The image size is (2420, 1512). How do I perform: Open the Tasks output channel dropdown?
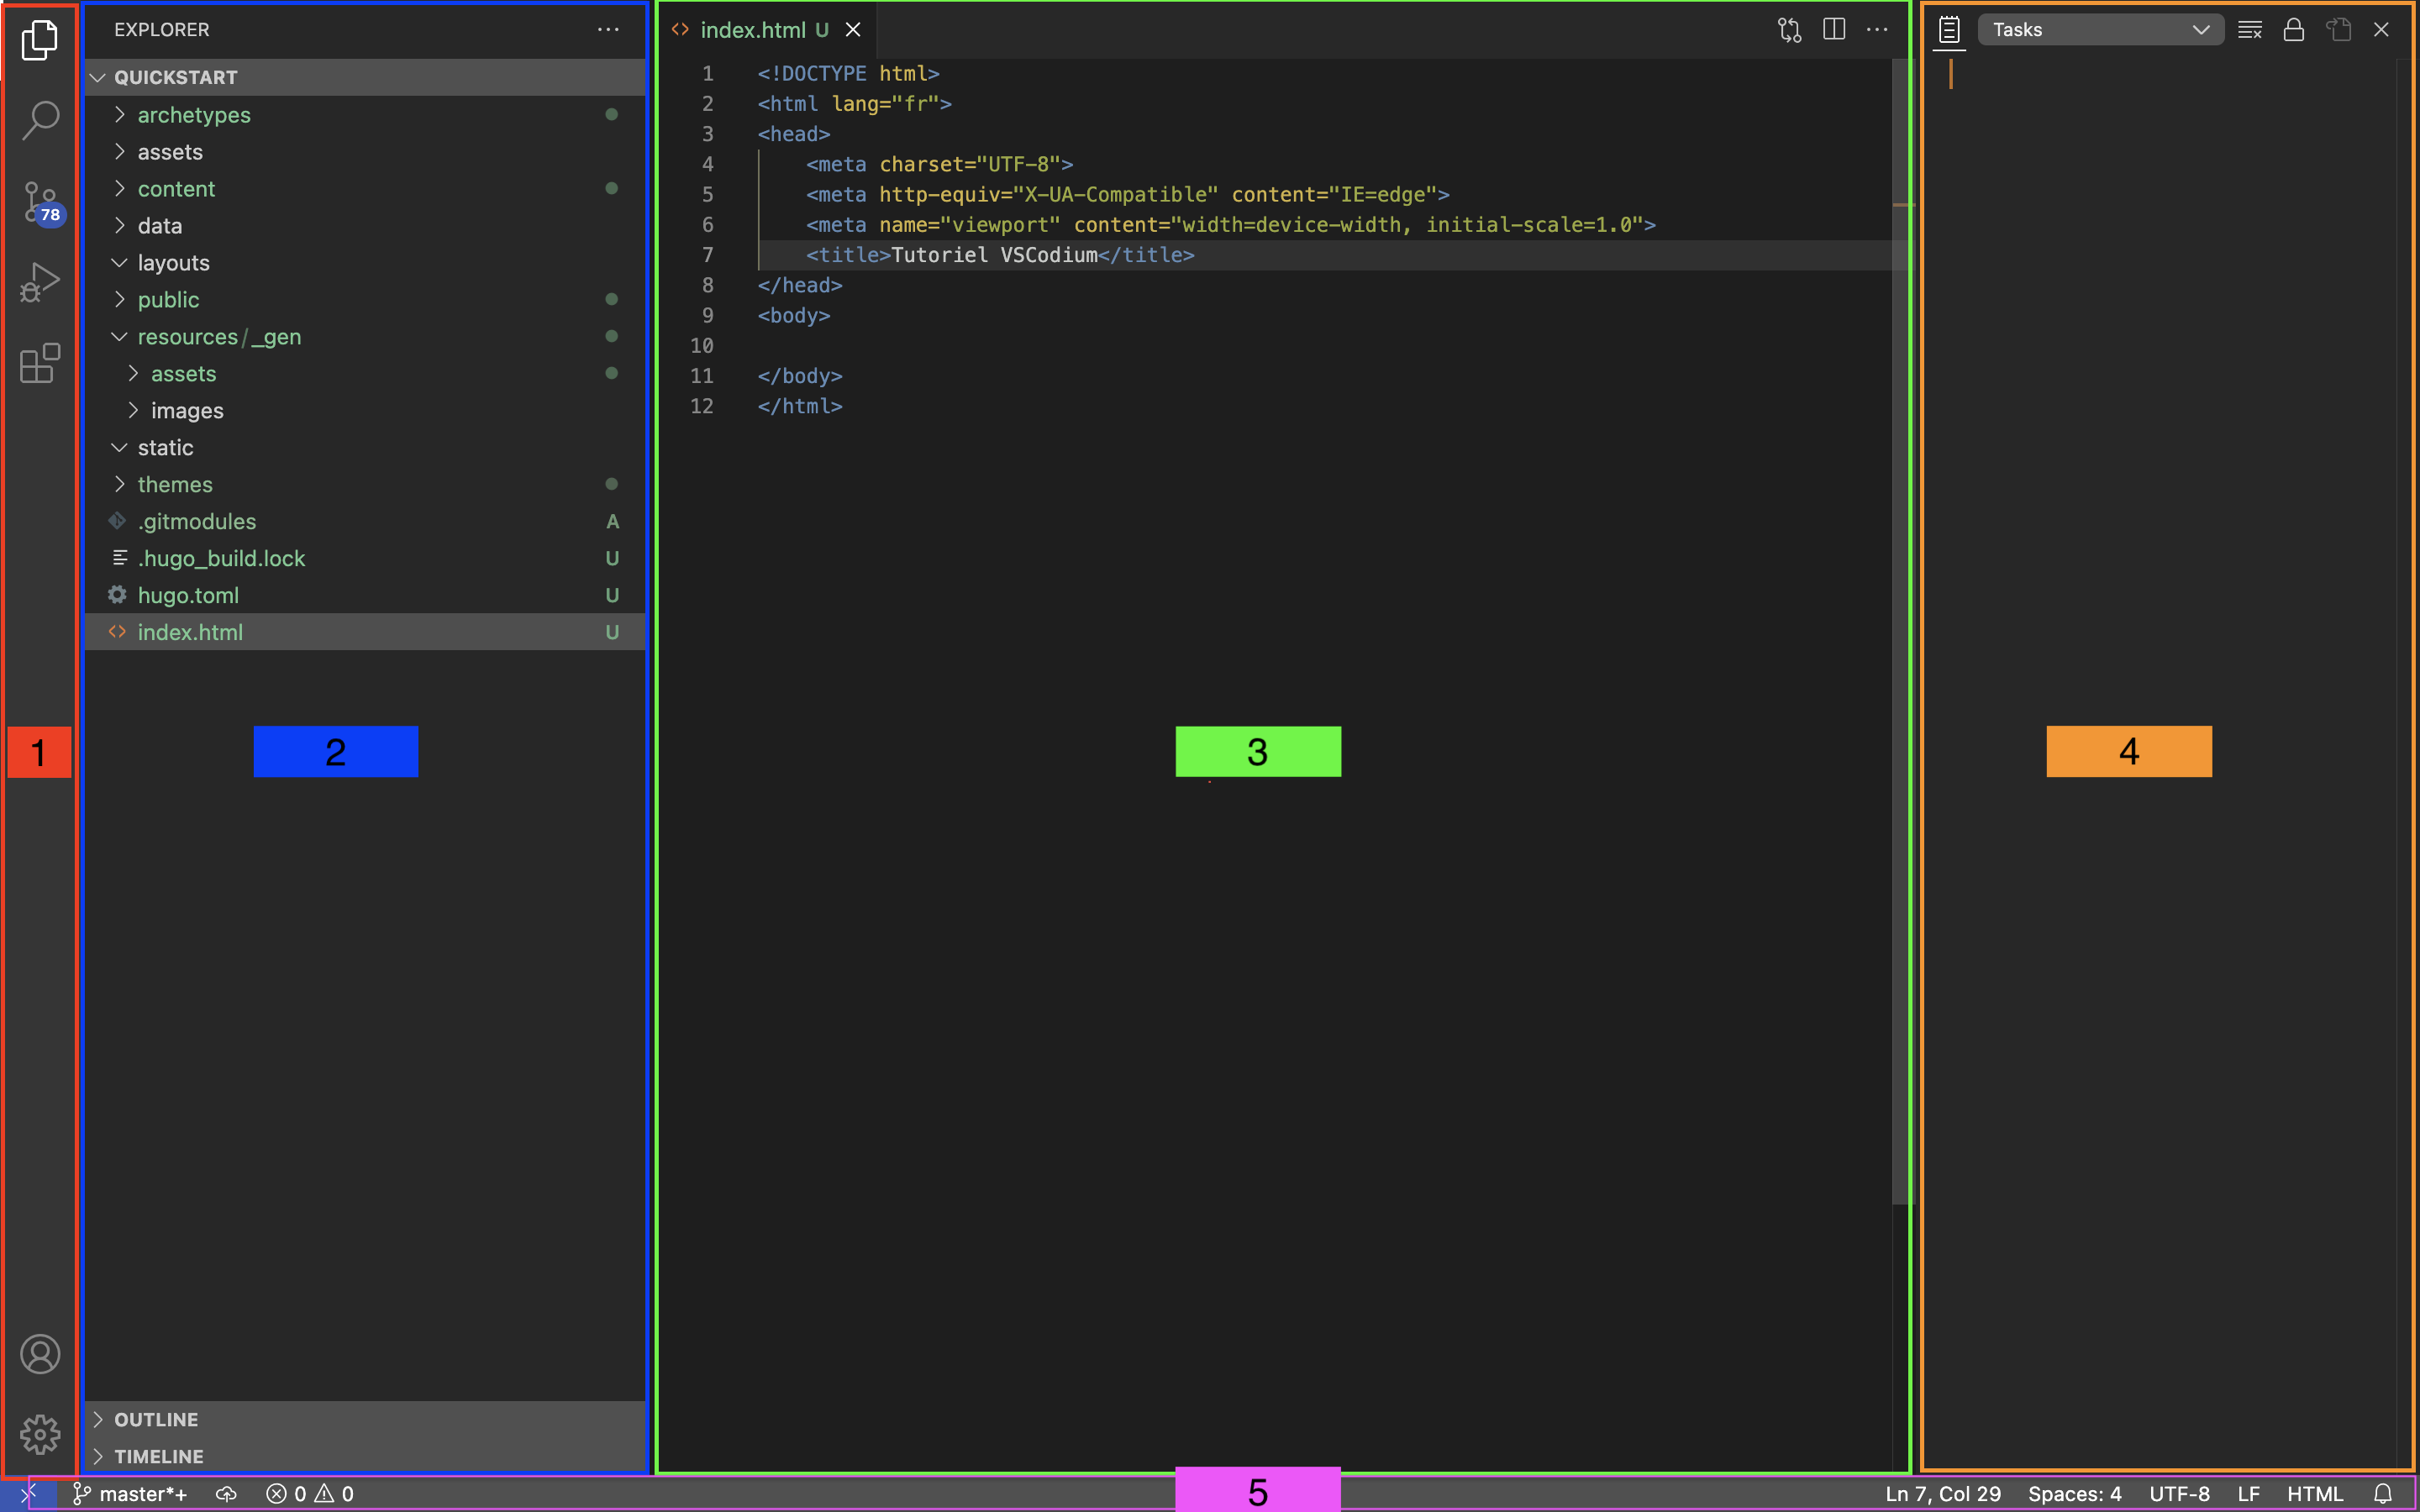tap(2100, 30)
